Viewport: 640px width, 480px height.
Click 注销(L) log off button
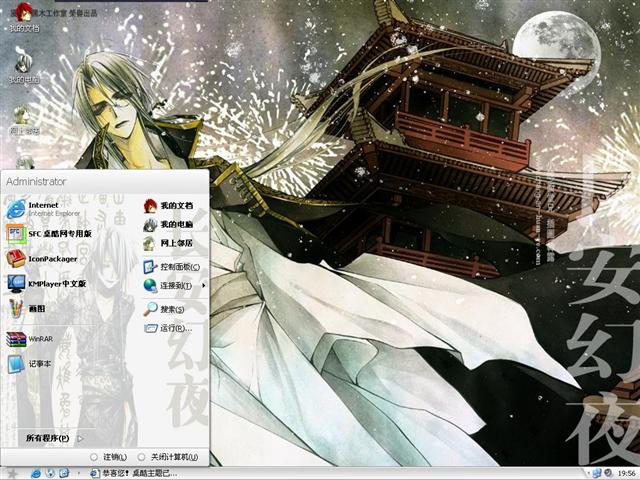coord(109,457)
